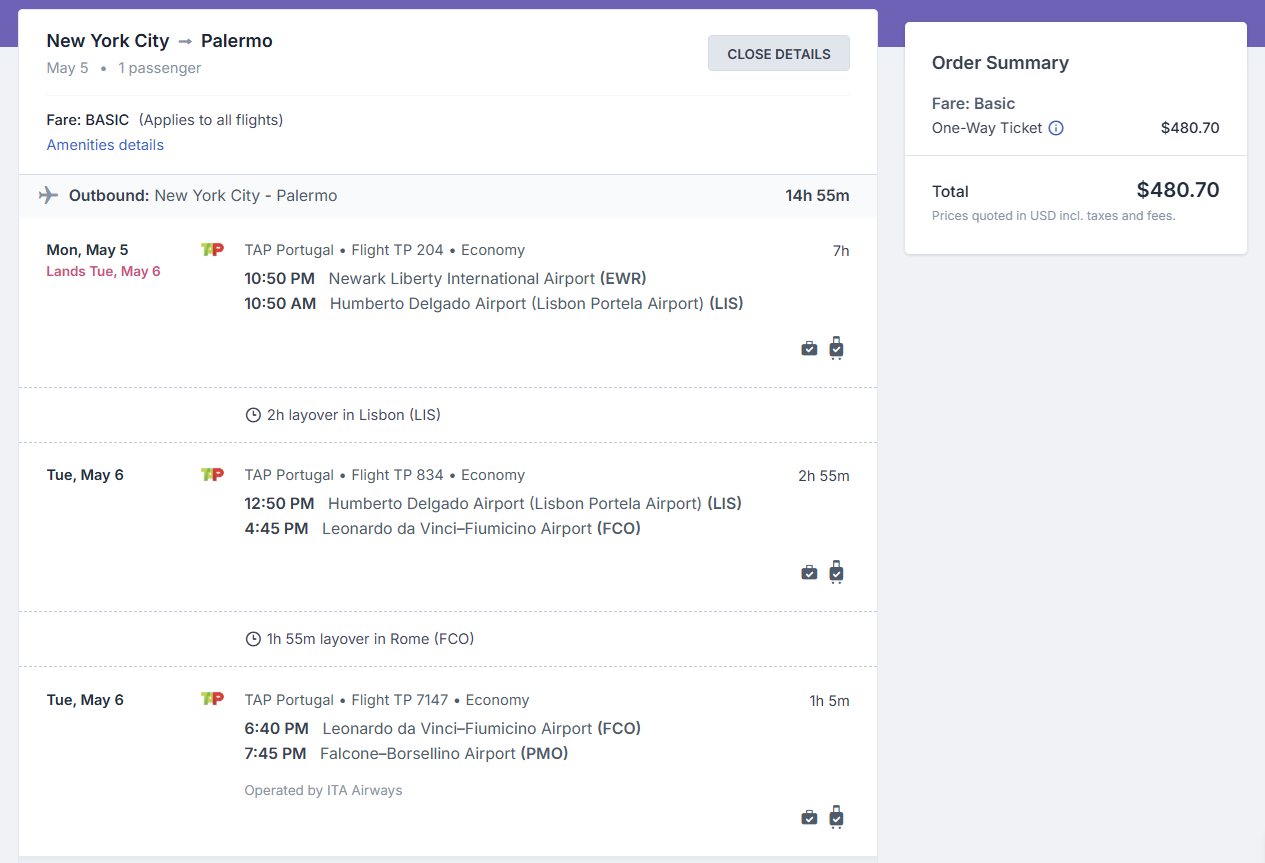
Task: Click 'Operated by ITA Airways' text
Action: coord(323,790)
